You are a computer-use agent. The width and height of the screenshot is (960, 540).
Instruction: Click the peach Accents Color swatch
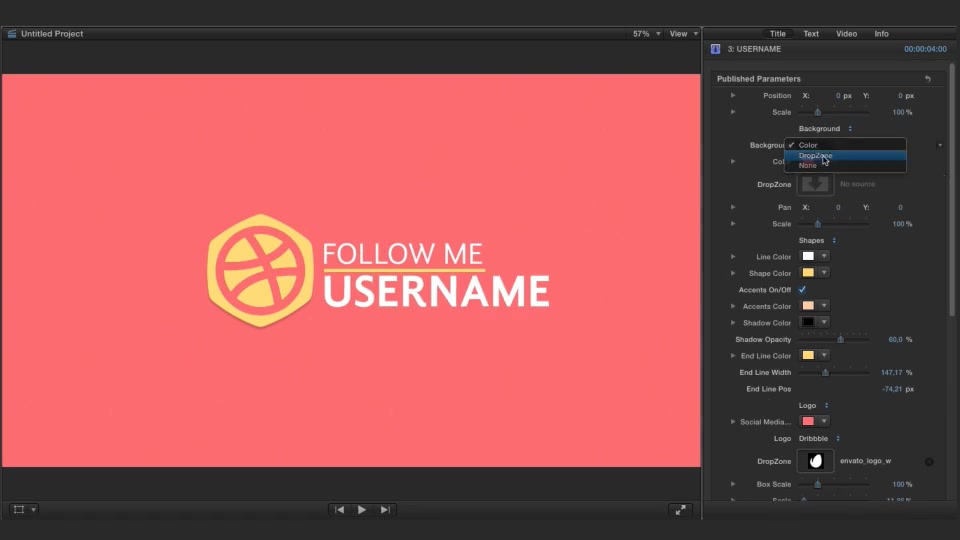[808, 306]
